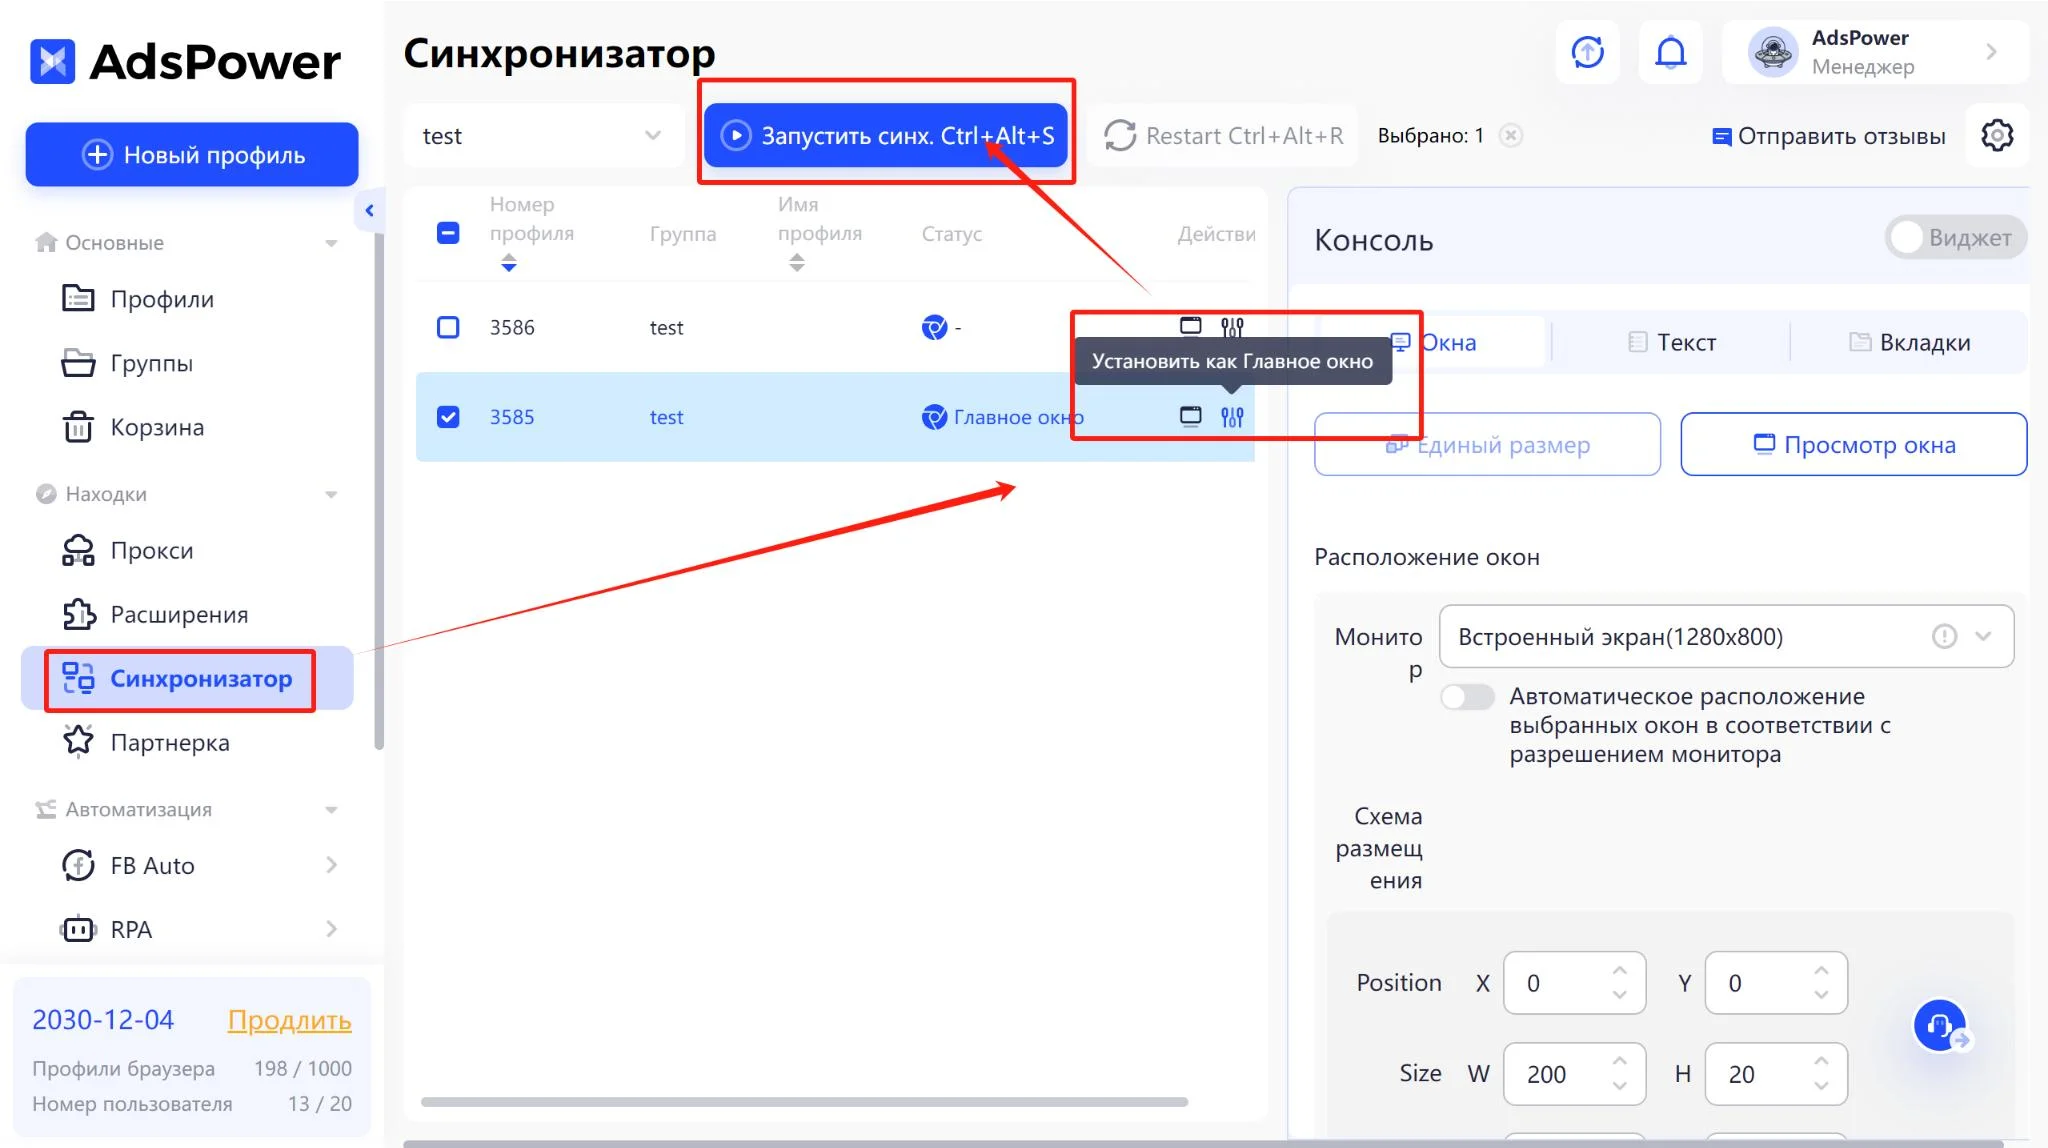The image size is (2048, 1148).
Task: Click the notification bell icon
Action: (x=1669, y=52)
